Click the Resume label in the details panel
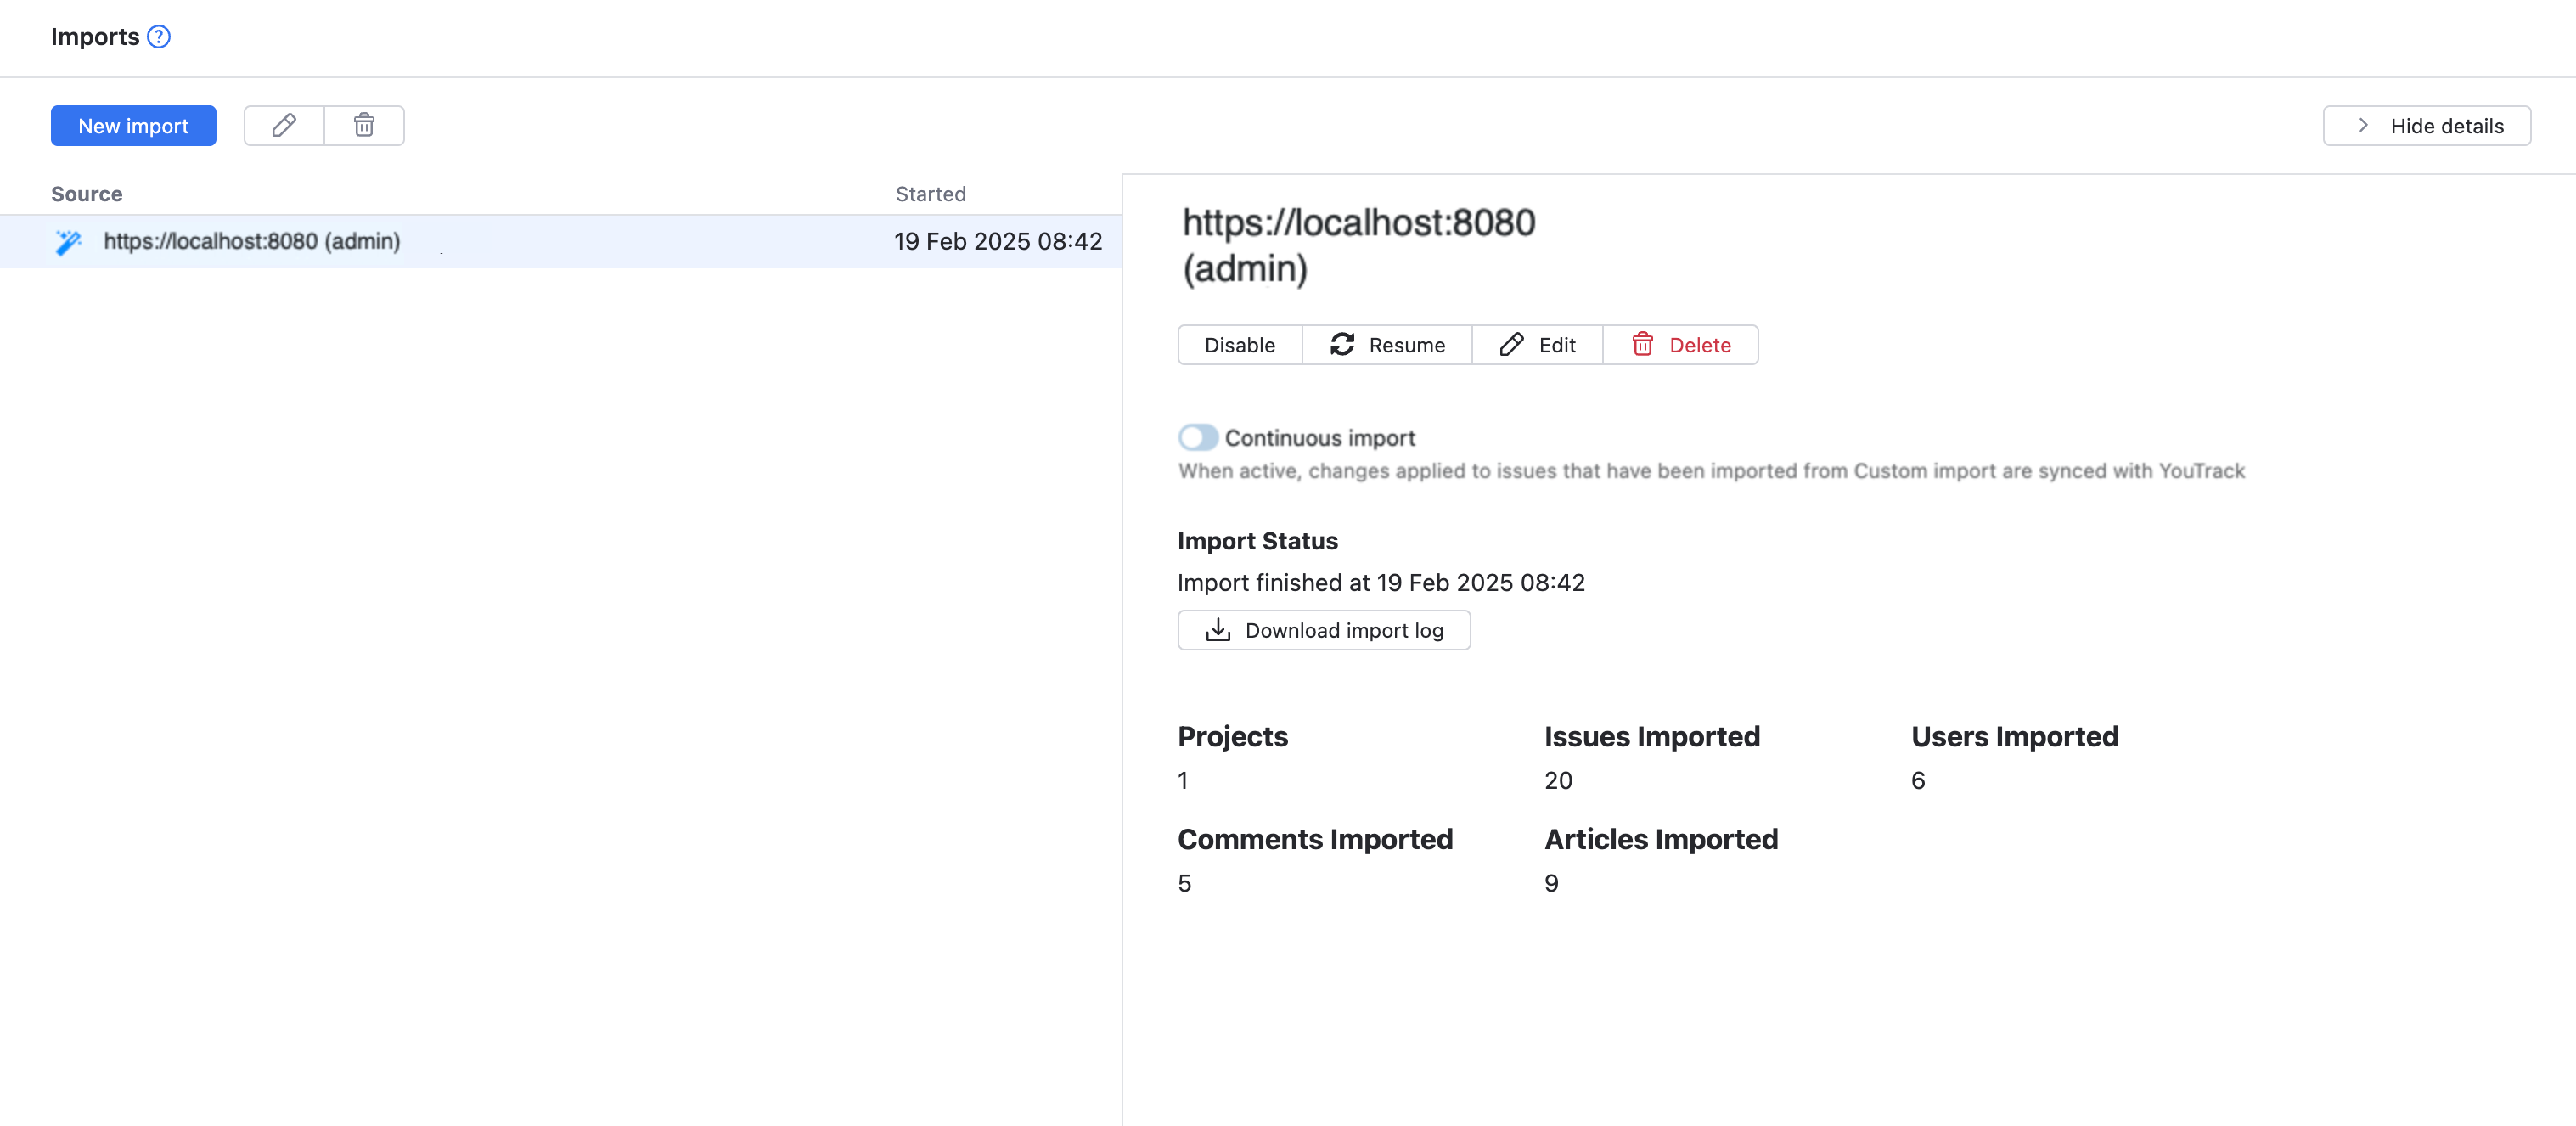Screen dimensions: 2576x1126 pyautogui.click(x=1406, y=345)
